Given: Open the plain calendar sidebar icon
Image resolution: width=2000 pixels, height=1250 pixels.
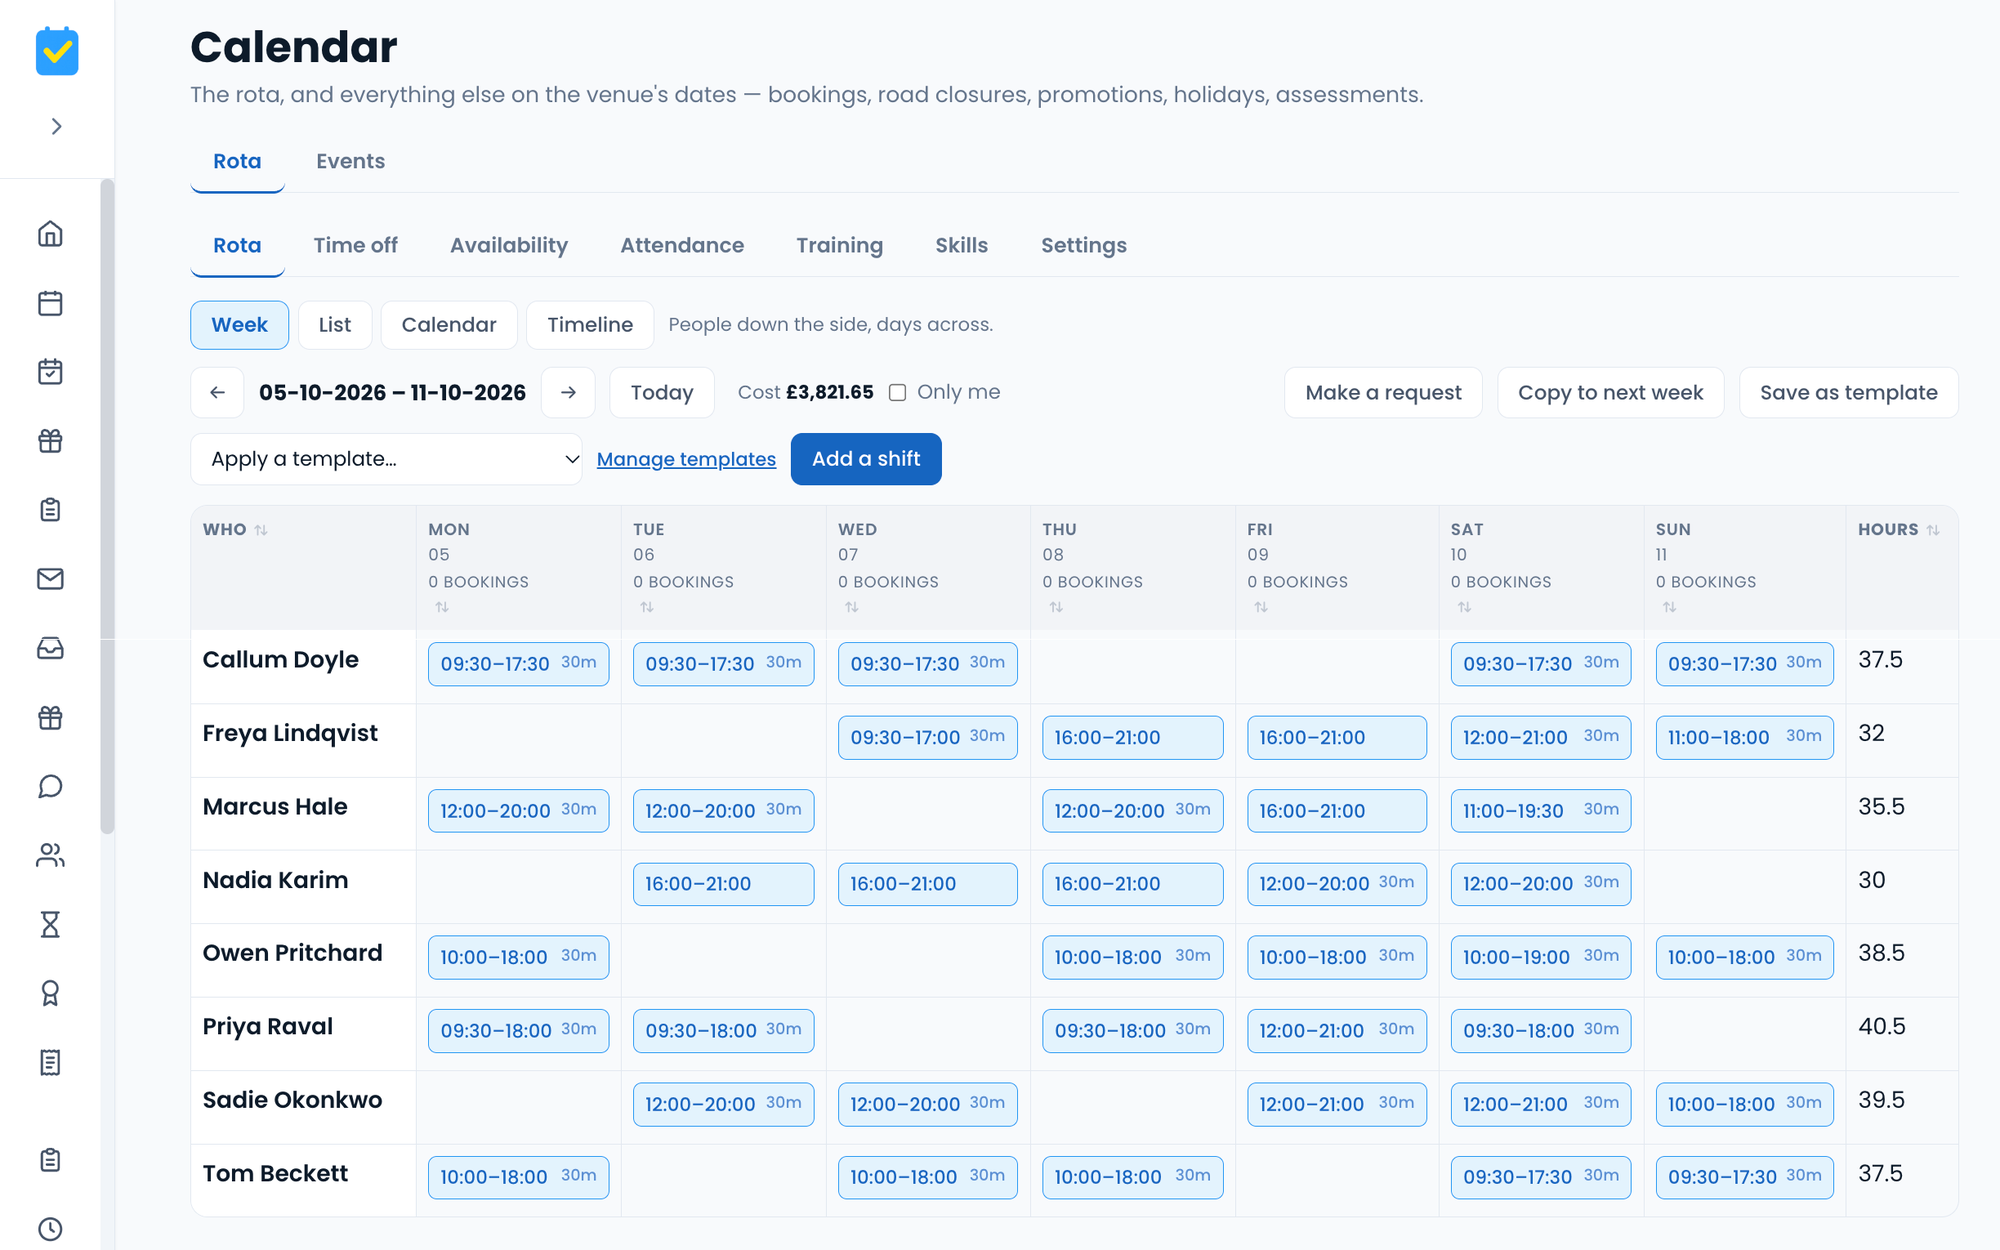Looking at the screenshot, I should 50,303.
